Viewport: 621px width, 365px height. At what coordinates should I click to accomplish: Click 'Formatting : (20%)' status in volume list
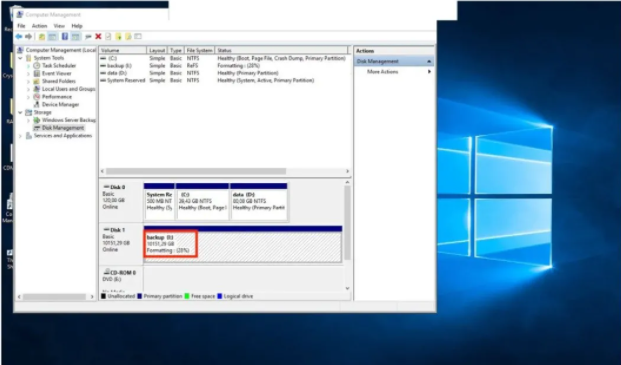click(x=238, y=66)
